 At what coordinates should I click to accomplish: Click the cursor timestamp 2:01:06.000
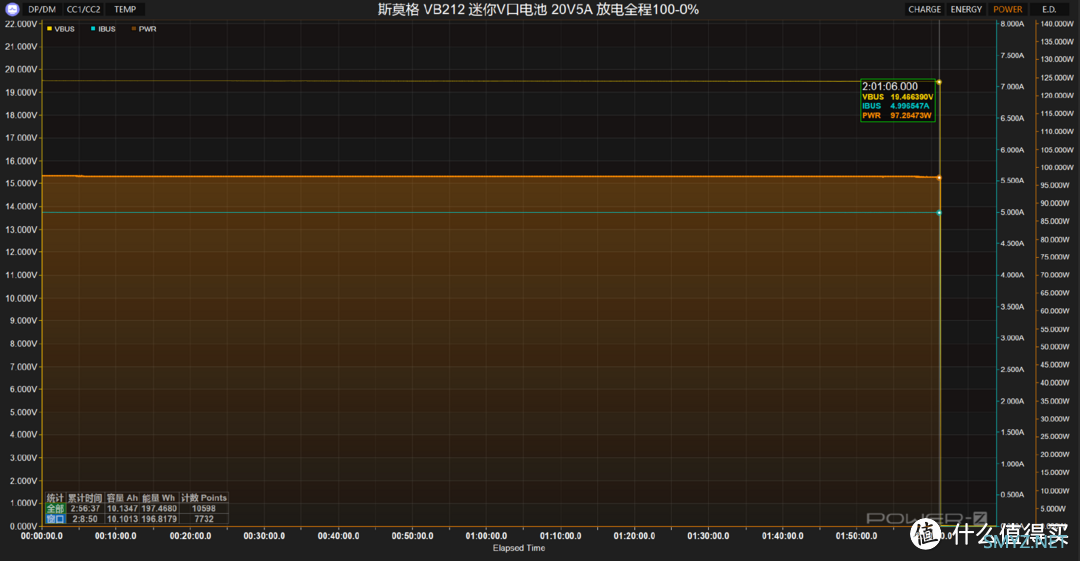click(890, 86)
